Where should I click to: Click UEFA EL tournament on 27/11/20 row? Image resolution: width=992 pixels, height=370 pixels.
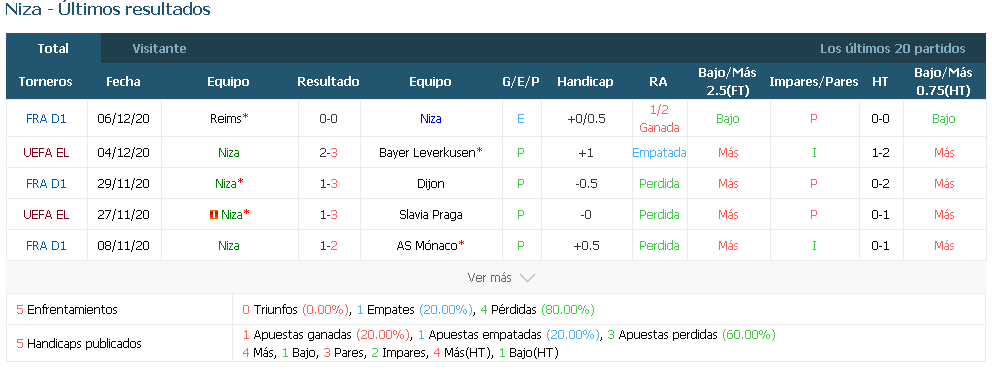point(46,214)
